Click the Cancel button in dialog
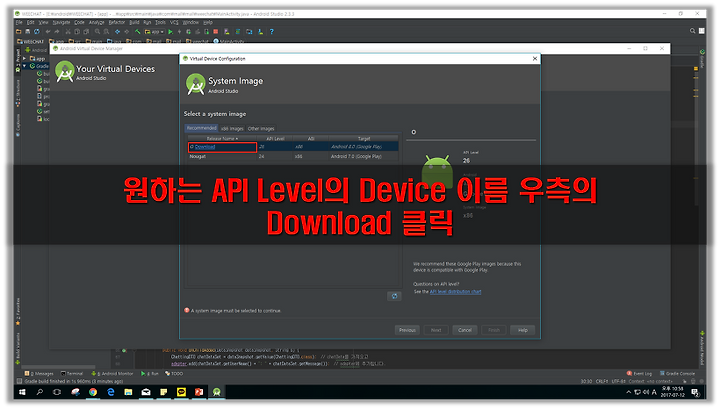 tap(465, 330)
